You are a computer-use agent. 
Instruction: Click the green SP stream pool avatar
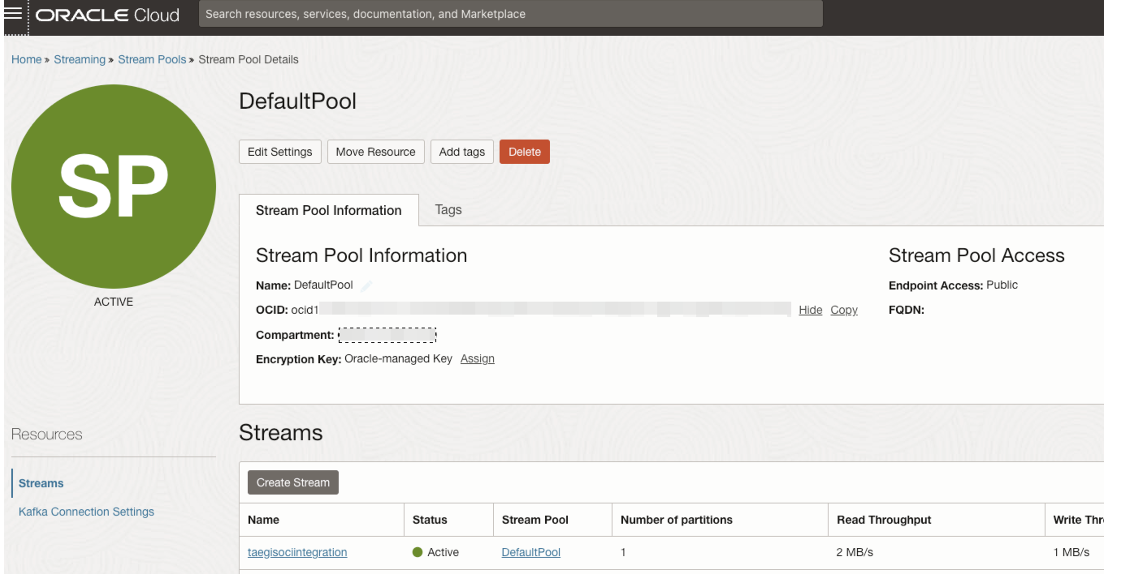pyautogui.click(x=114, y=187)
